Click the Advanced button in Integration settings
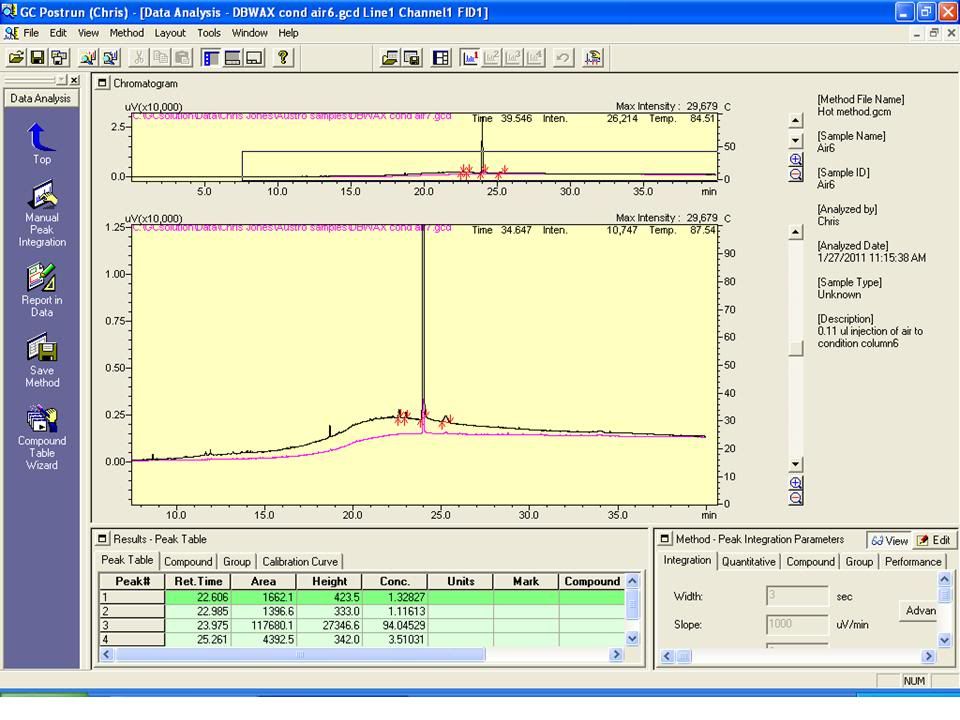Image resolution: width=960 pixels, height=720 pixels. click(919, 610)
